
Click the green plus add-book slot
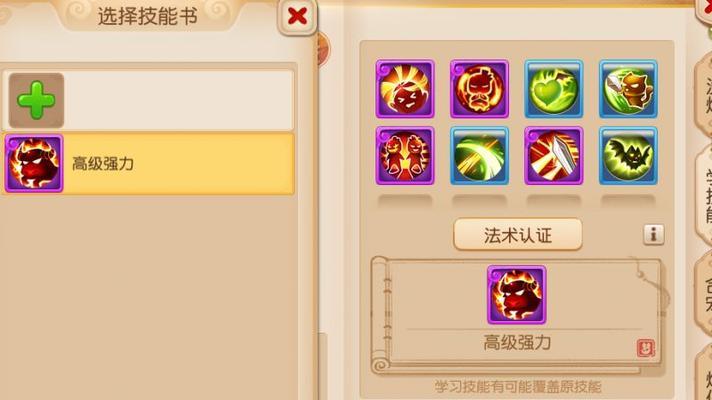36,100
